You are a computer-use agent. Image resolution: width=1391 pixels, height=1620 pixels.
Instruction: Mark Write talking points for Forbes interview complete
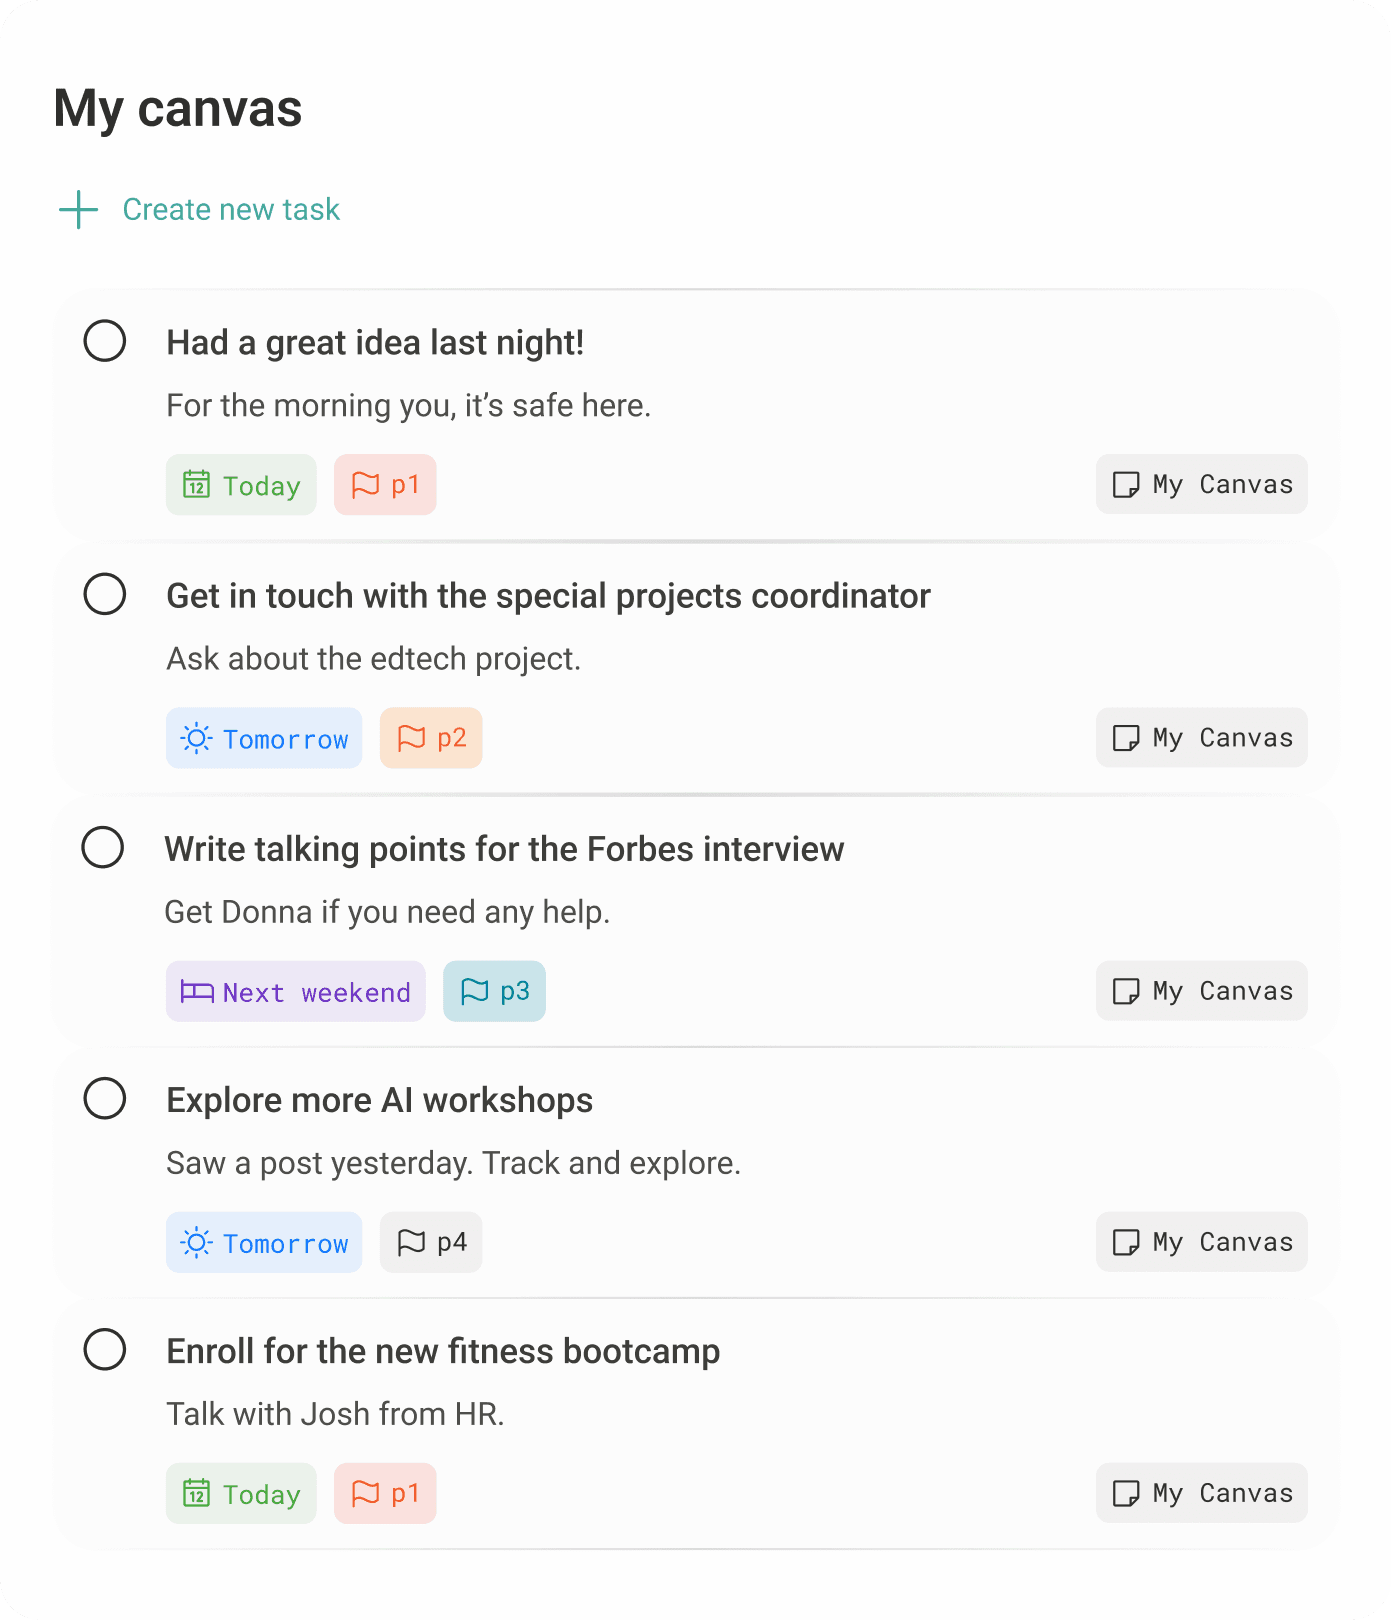click(x=105, y=848)
